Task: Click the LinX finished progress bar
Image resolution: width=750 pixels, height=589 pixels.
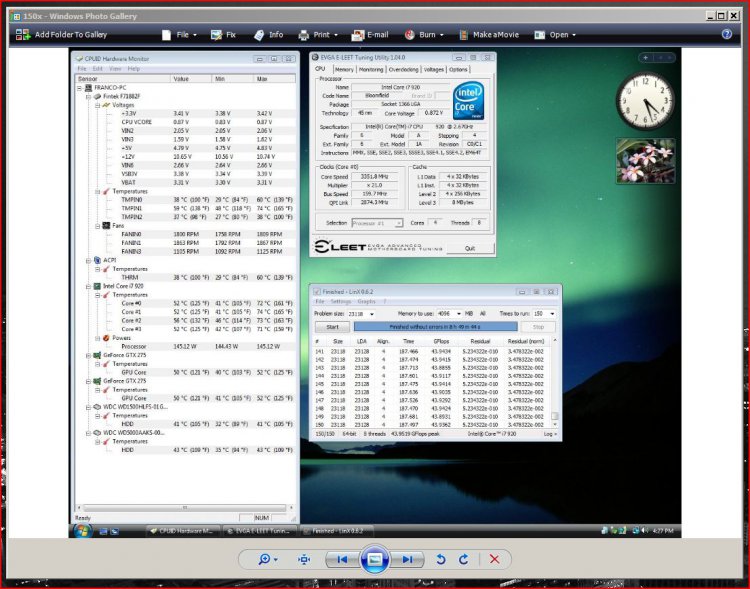Action: [435, 327]
